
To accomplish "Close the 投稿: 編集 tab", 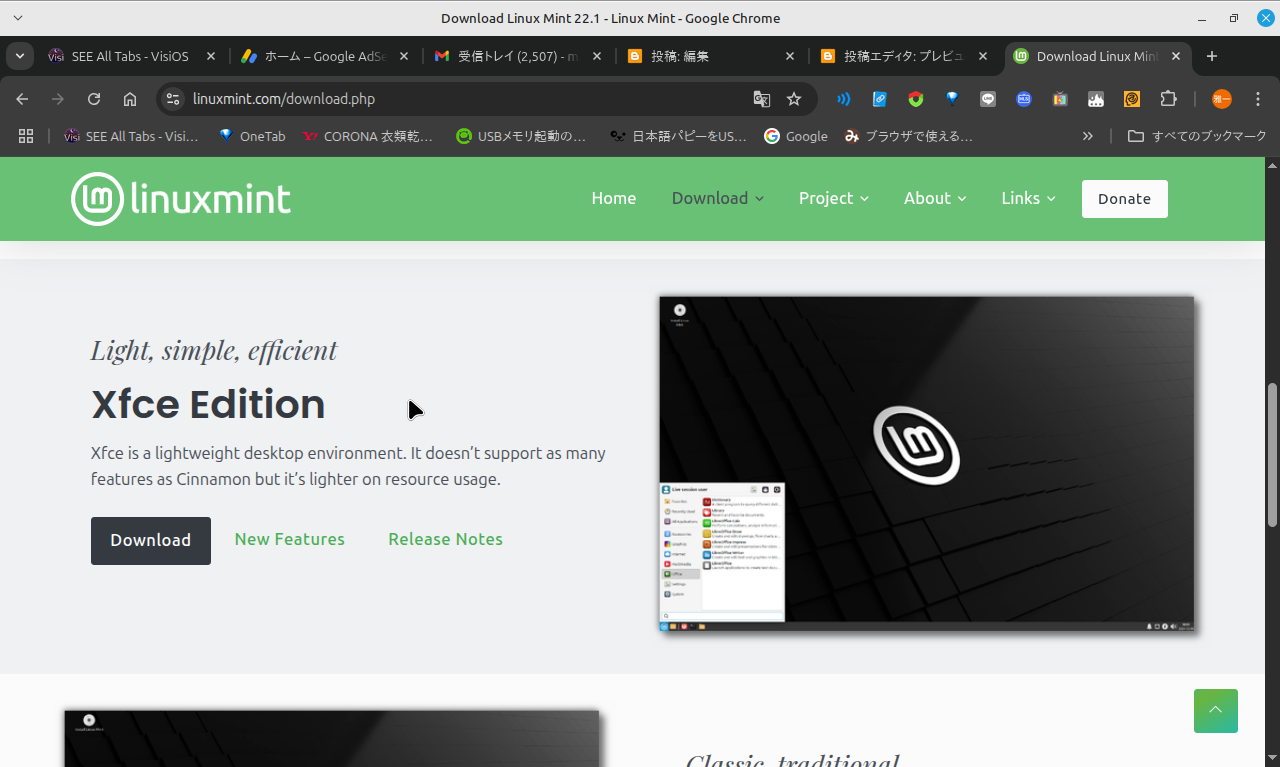I will (x=790, y=56).
